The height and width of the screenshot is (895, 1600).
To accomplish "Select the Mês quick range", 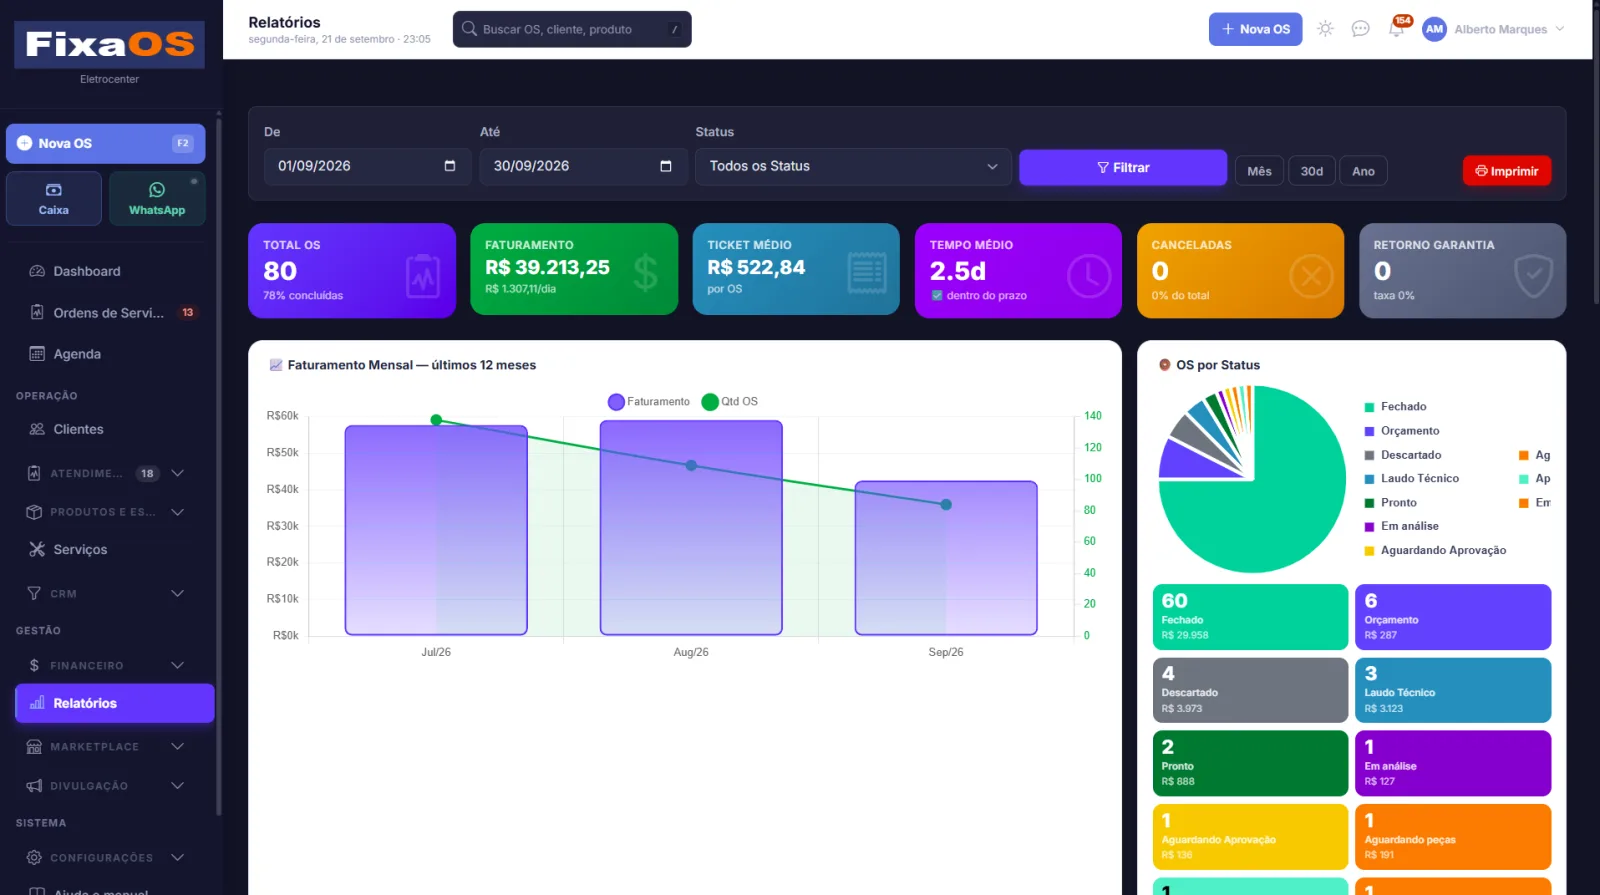I will pyautogui.click(x=1259, y=171).
